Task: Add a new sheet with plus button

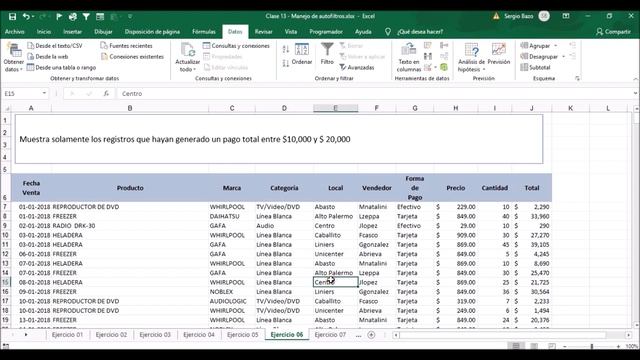Action: coord(371,335)
